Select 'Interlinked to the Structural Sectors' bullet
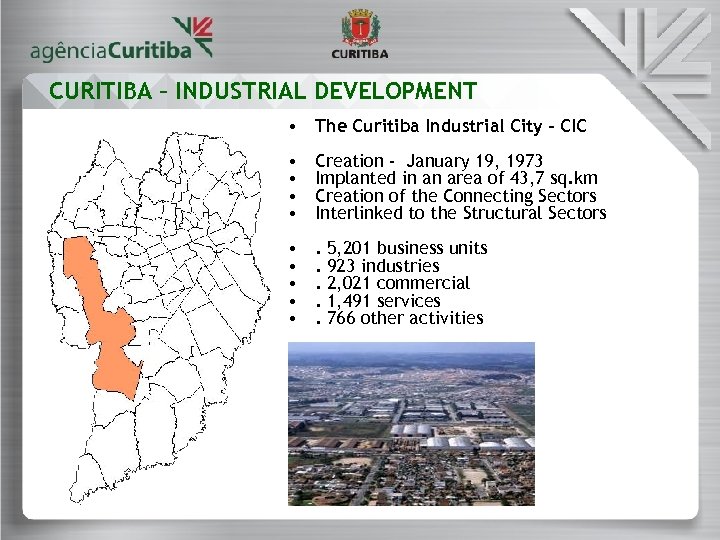The height and width of the screenshot is (540, 720). (x=461, y=213)
